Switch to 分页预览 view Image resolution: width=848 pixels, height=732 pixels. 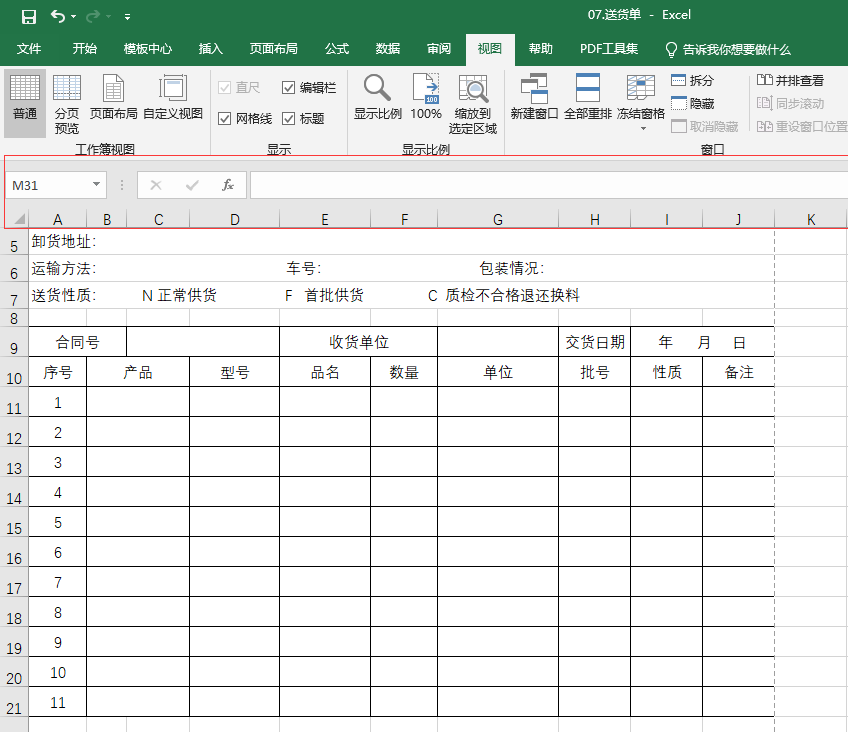(x=66, y=98)
